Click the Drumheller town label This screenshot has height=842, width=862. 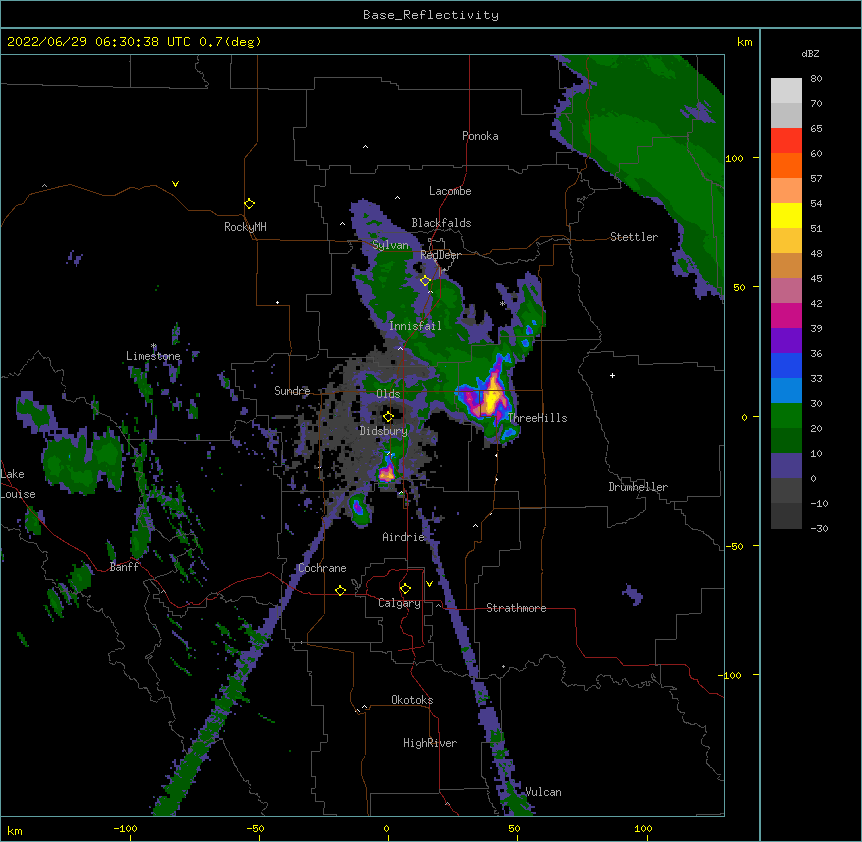638,487
